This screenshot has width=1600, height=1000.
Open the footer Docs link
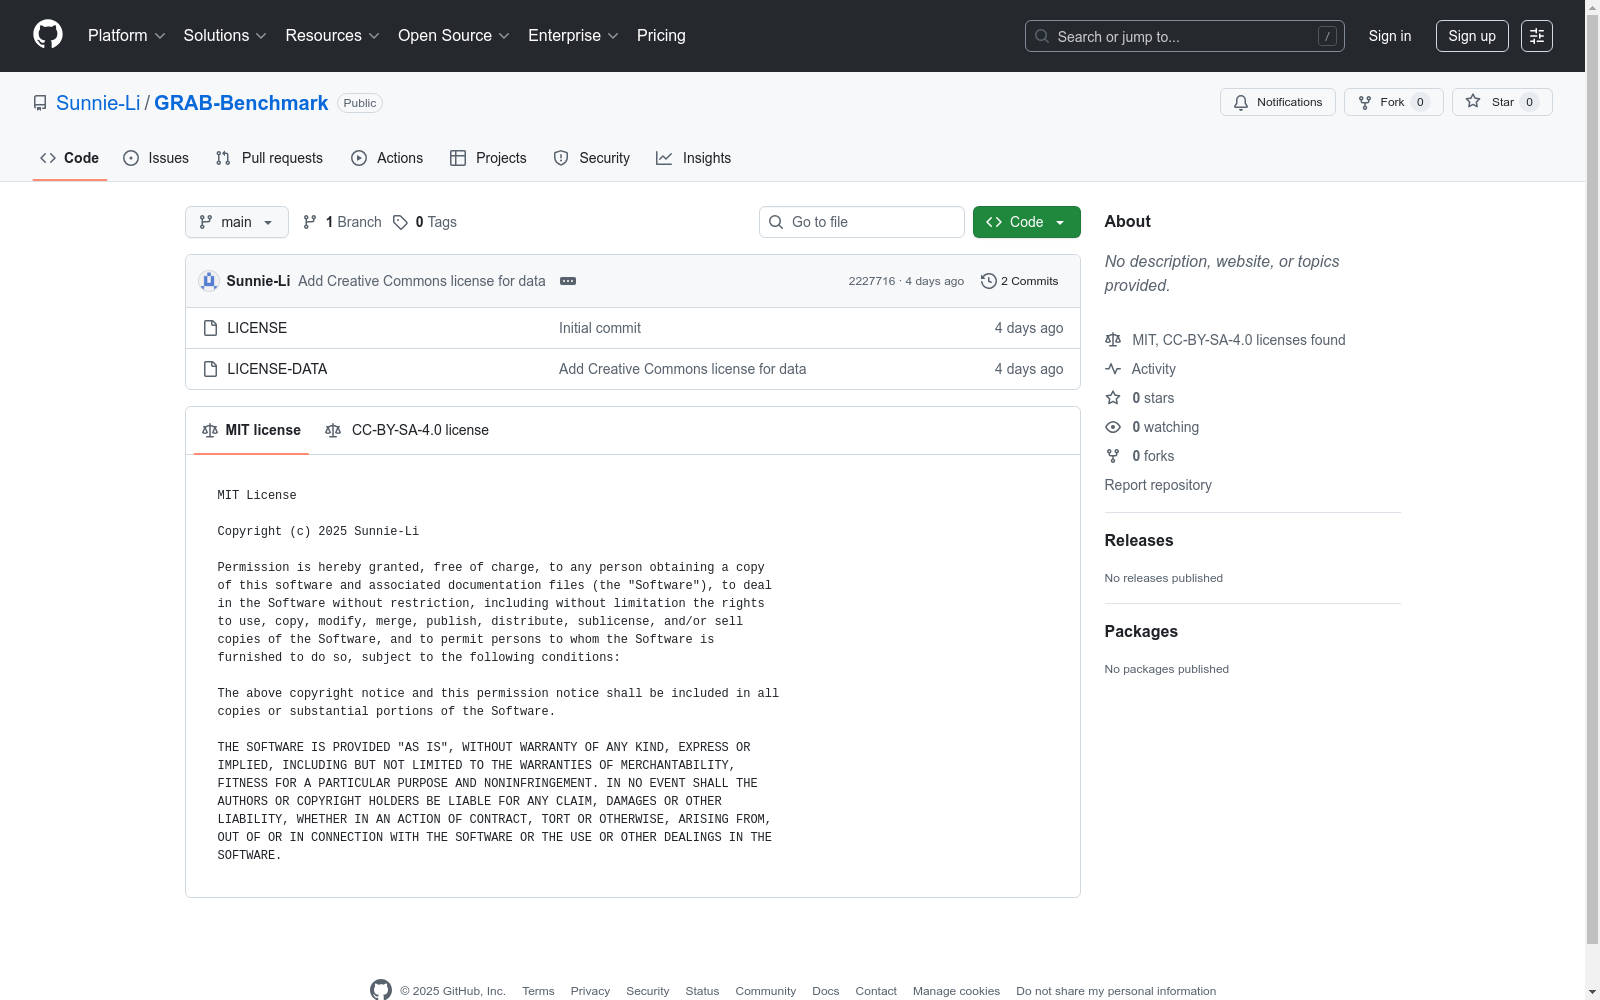tap(826, 991)
